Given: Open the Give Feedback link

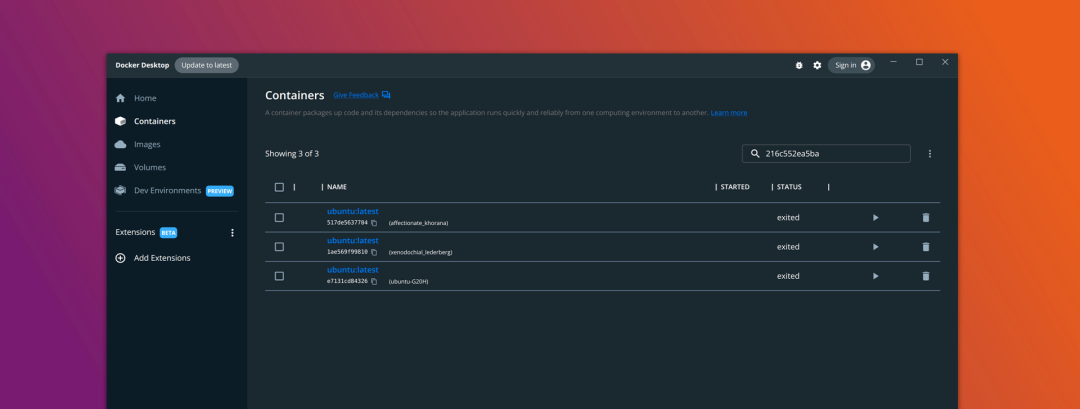Looking at the screenshot, I should pos(356,95).
